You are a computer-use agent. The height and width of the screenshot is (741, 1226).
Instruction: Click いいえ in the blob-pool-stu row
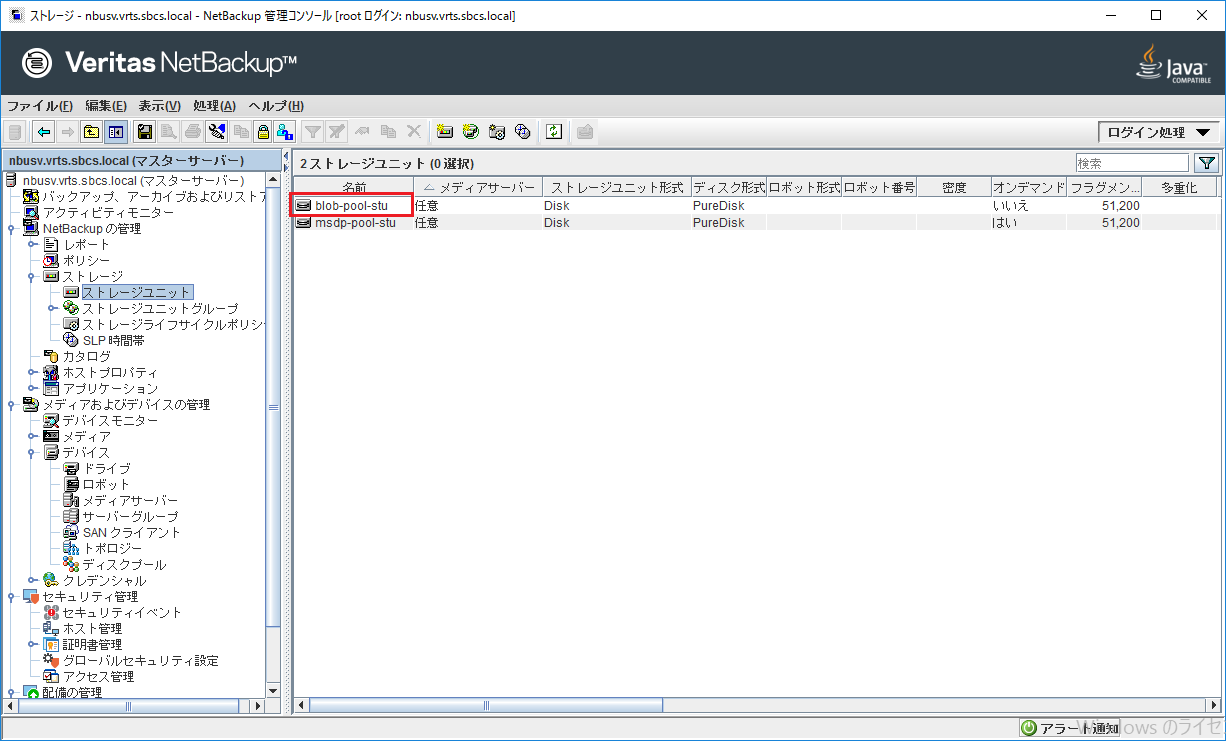click(1011, 205)
